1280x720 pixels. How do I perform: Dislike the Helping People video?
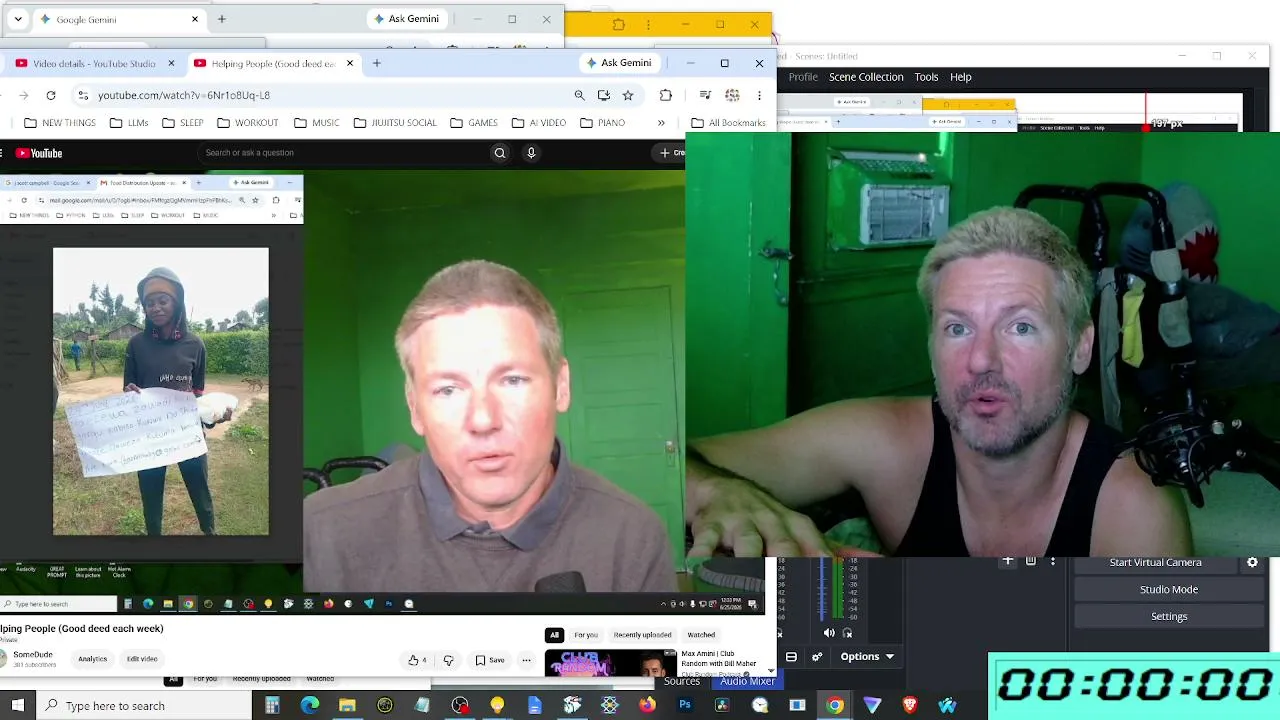[448, 660]
